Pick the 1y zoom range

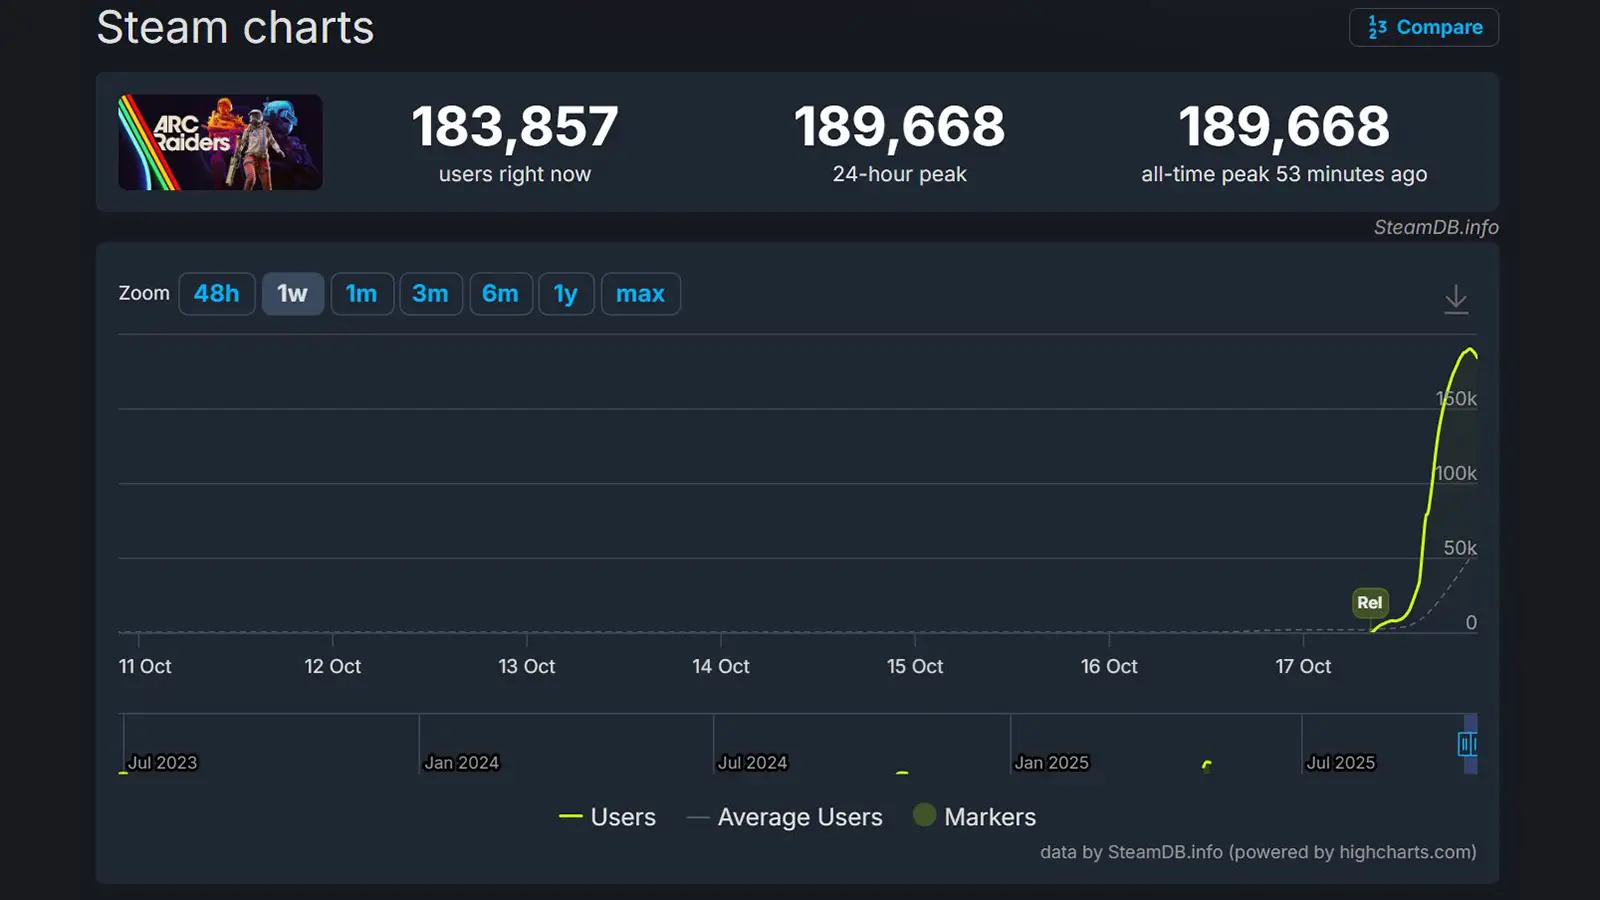(x=566, y=294)
